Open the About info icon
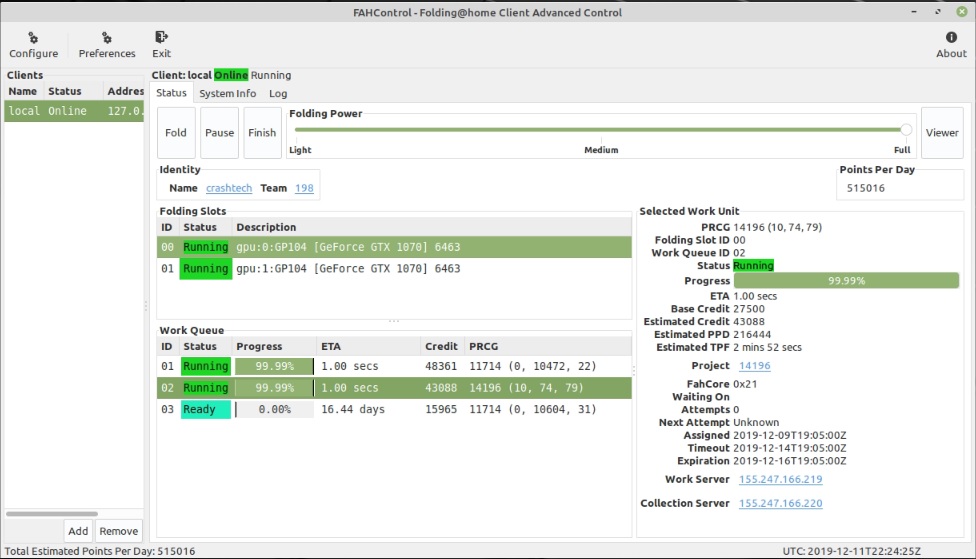This screenshot has height=559, width=976. (951, 45)
